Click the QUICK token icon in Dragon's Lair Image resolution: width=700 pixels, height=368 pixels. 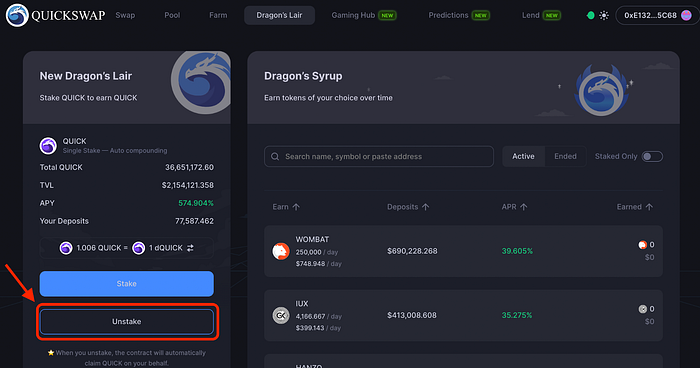click(48, 146)
